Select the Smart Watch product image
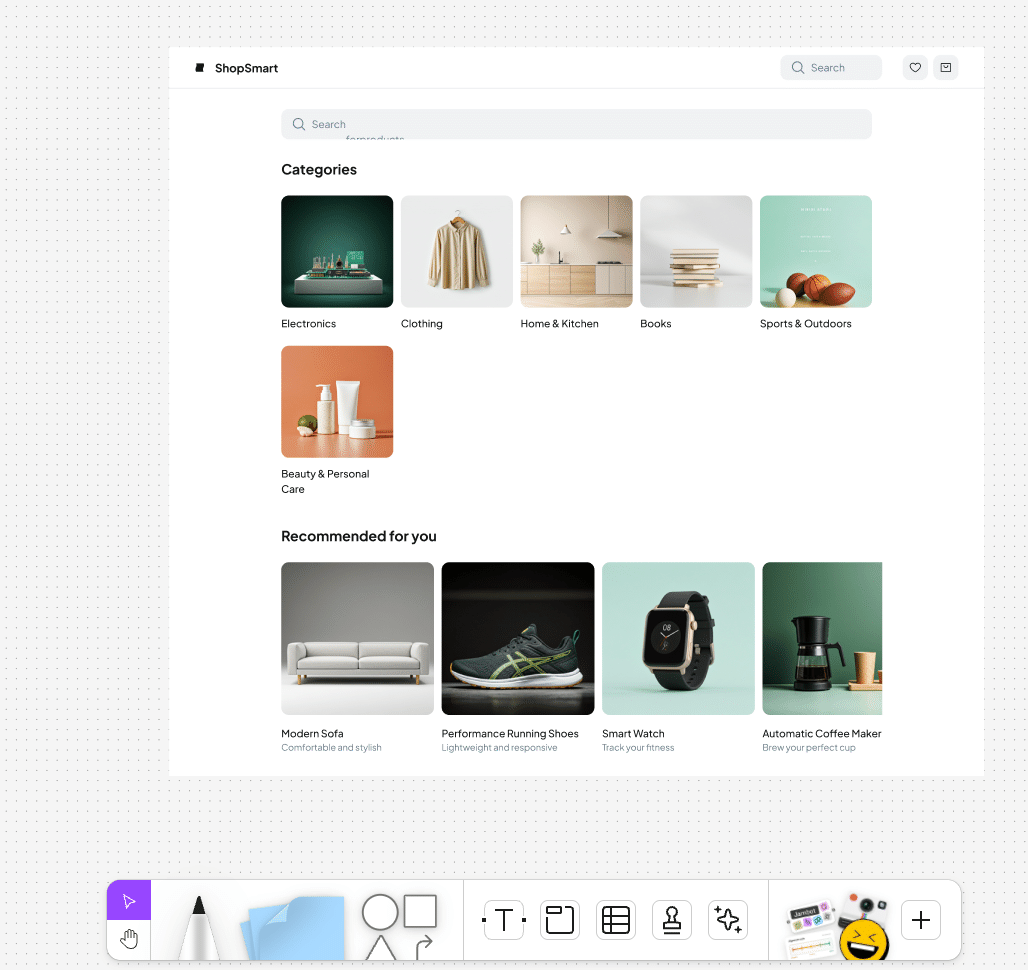This screenshot has height=970, width=1028. click(679, 638)
